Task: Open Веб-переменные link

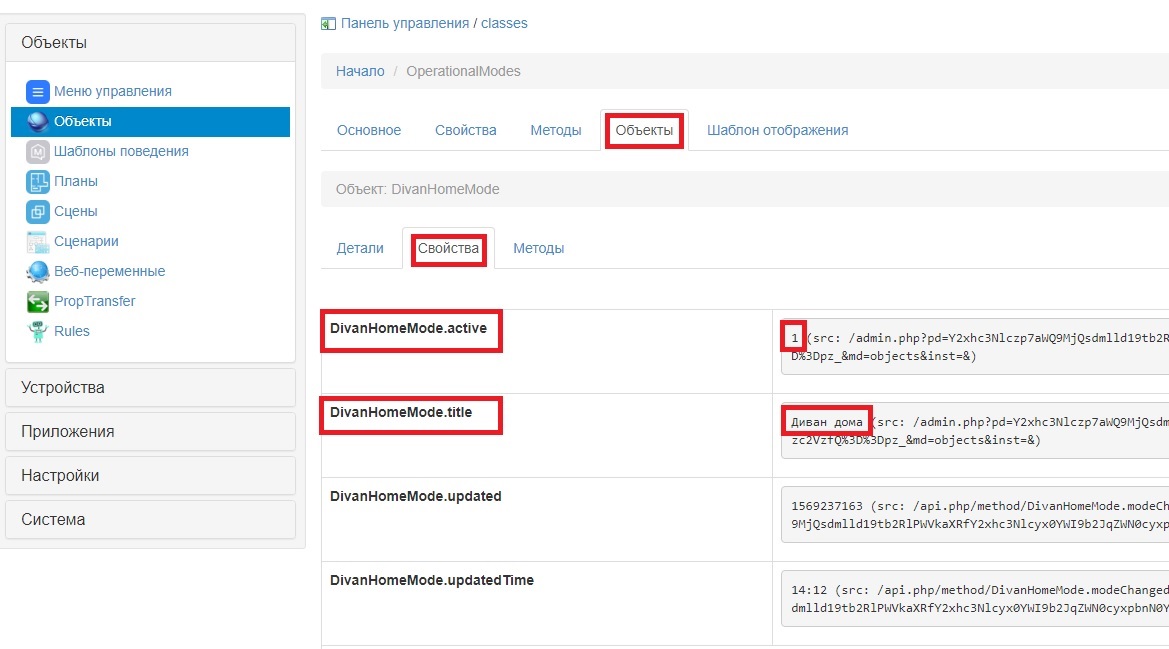Action: [x=110, y=271]
